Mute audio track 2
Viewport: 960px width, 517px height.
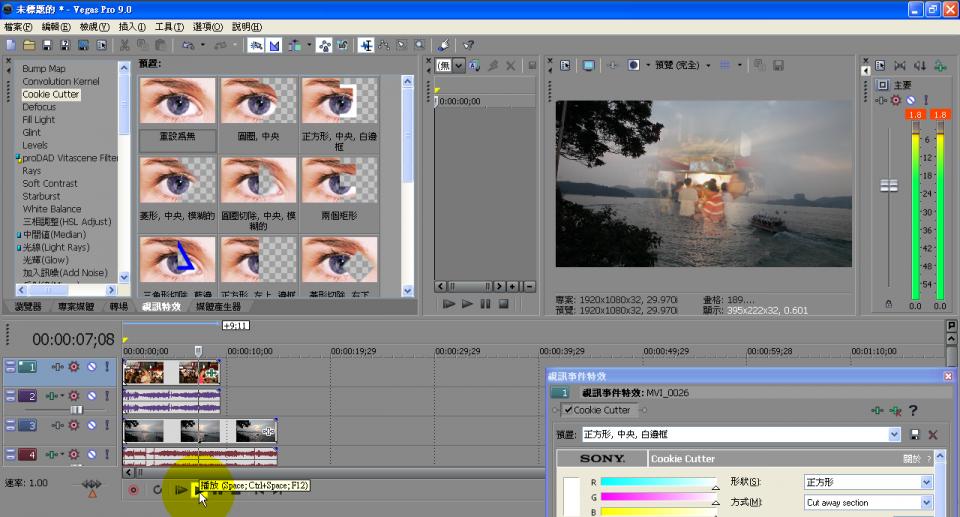(x=90, y=397)
